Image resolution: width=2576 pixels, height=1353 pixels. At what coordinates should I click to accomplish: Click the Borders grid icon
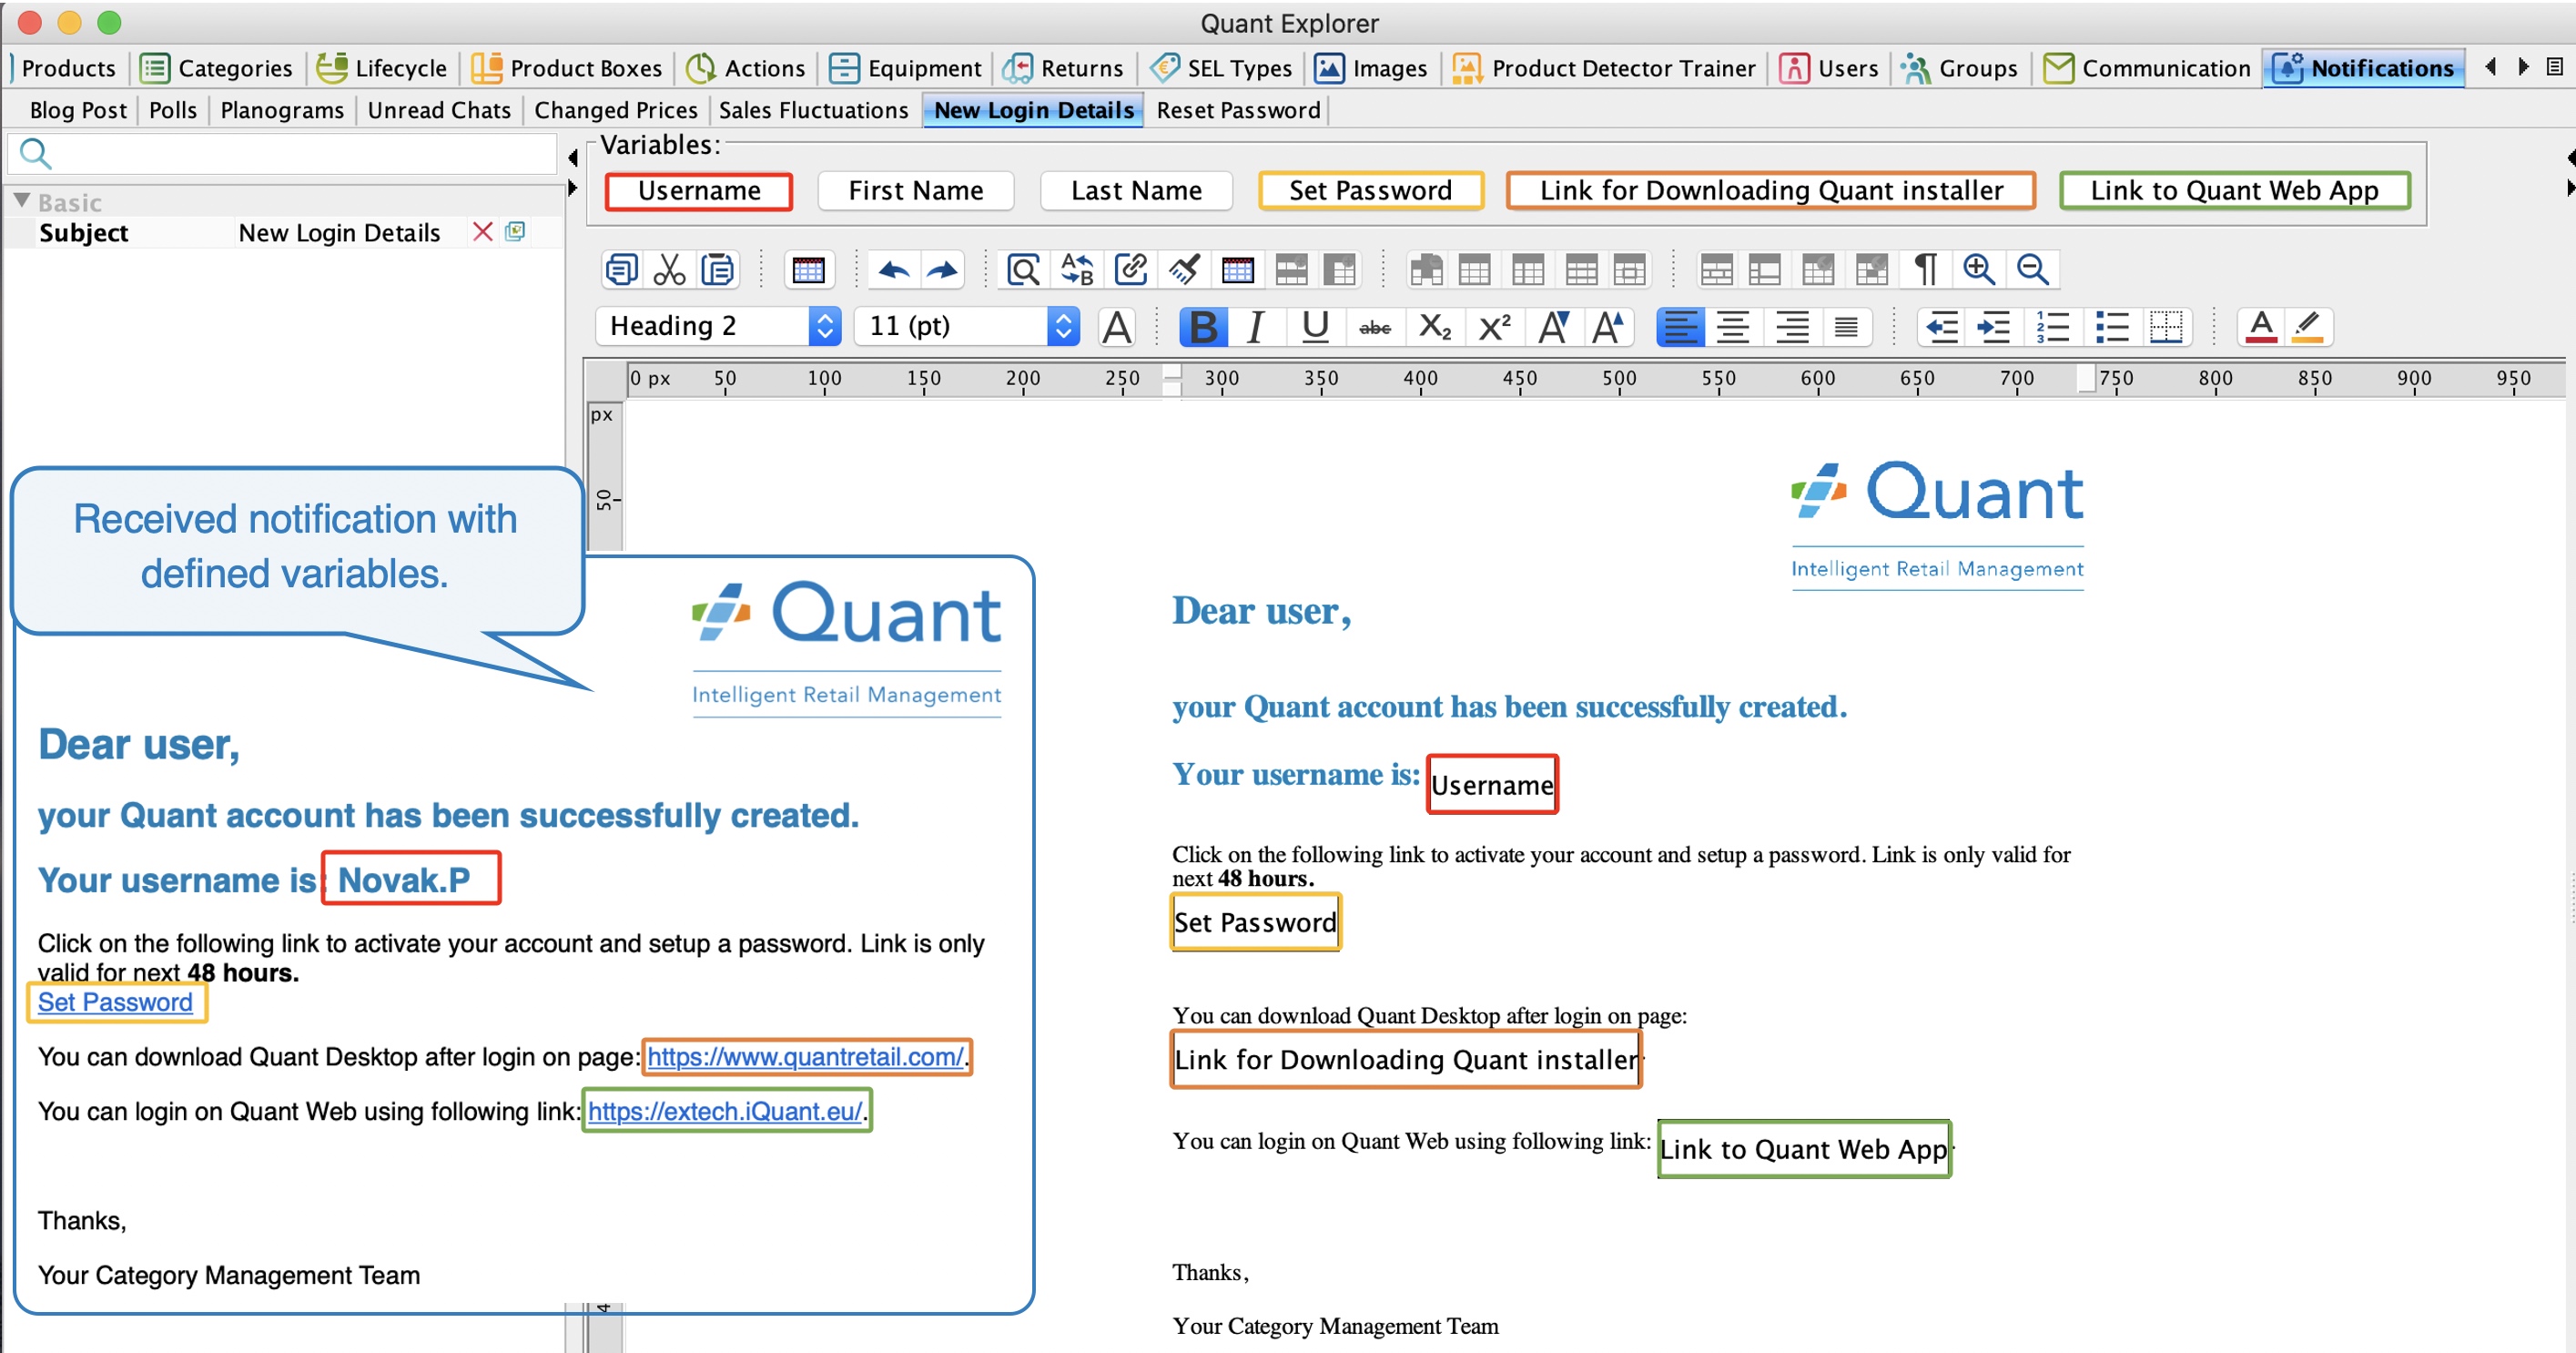pyautogui.click(x=2166, y=326)
